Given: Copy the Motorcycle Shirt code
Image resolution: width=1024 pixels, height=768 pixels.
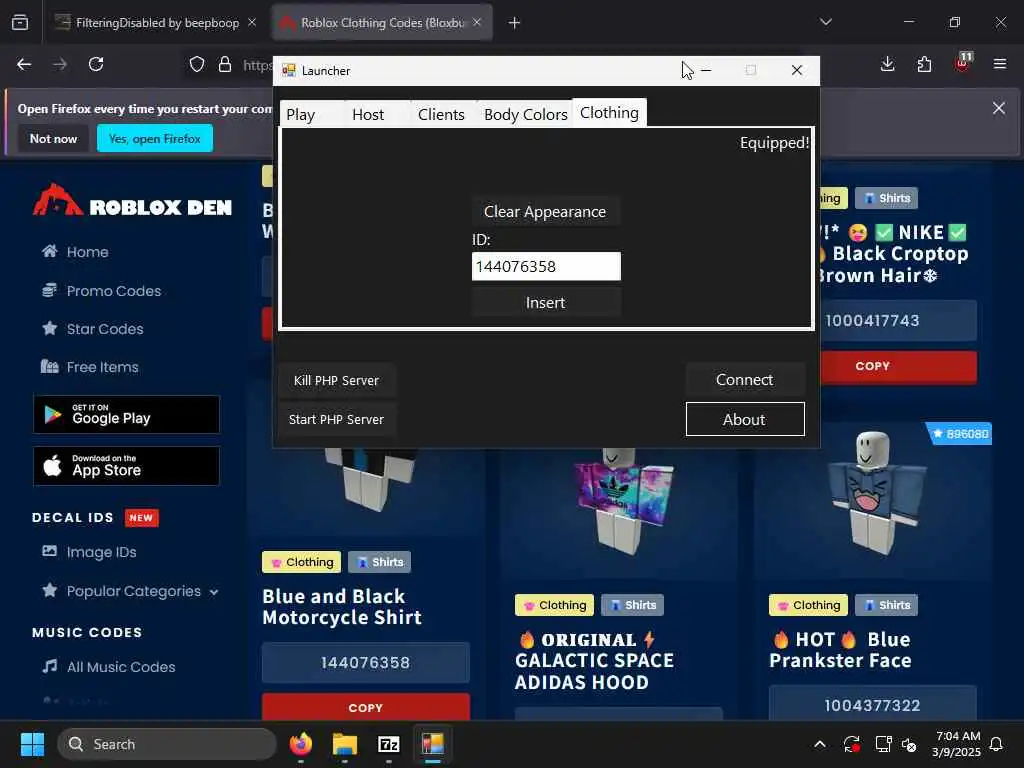Looking at the screenshot, I should click(366, 707).
